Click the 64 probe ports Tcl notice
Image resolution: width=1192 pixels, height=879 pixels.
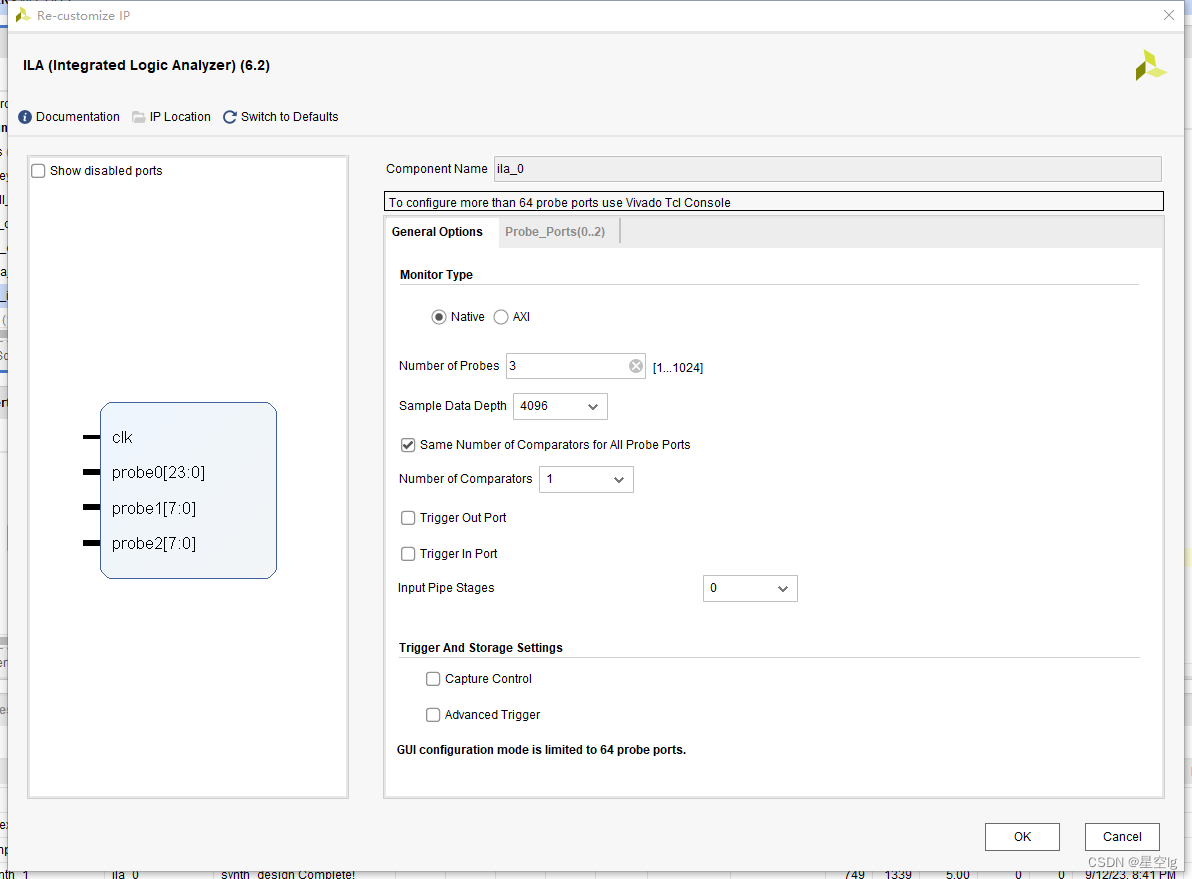(774, 202)
